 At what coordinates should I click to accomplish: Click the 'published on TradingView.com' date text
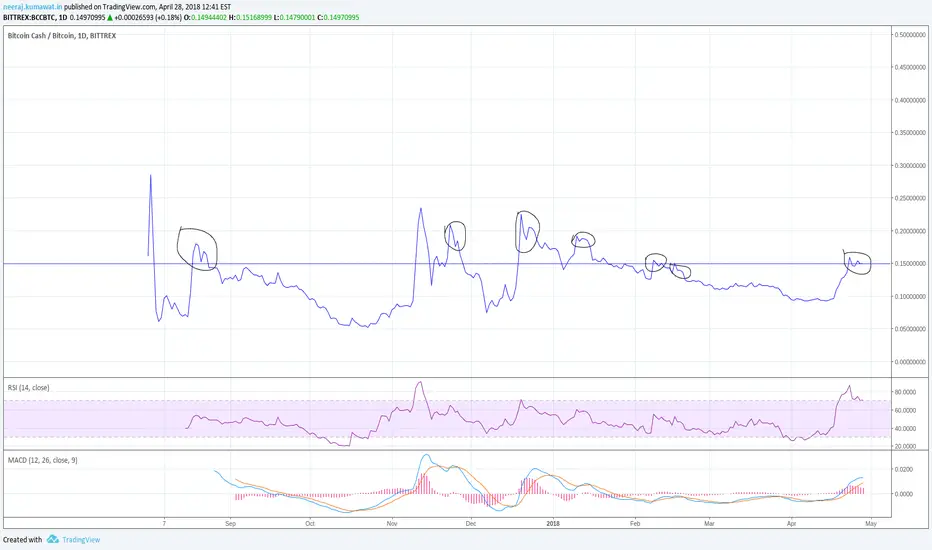pos(147,7)
